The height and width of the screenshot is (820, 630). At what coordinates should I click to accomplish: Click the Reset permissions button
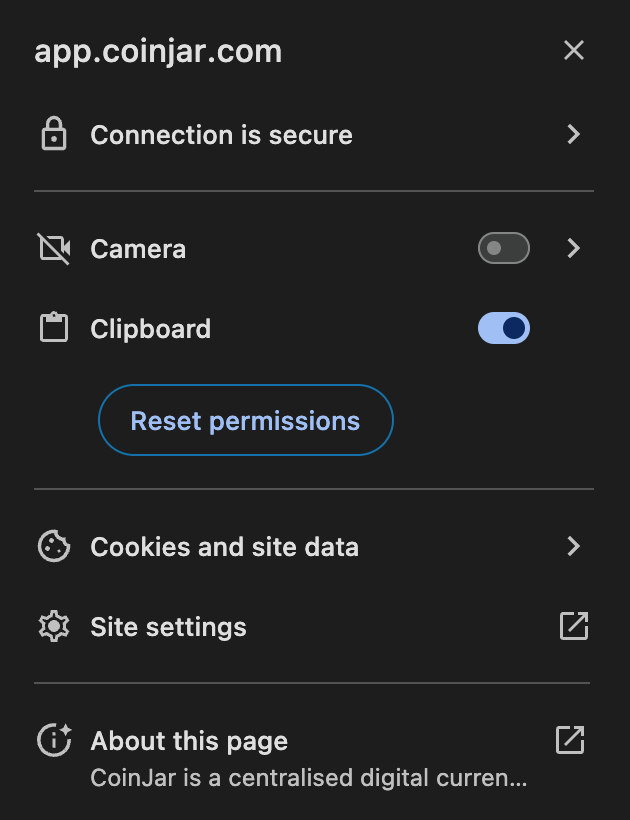point(246,420)
